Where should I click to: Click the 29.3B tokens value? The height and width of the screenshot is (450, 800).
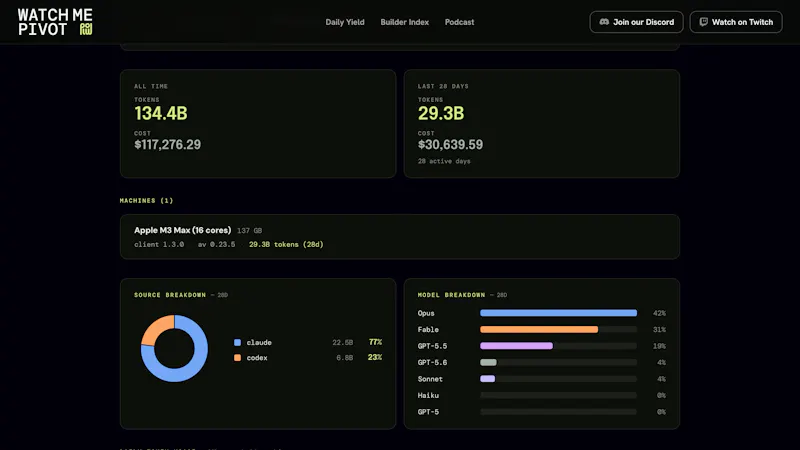click(x=441, y=113)
